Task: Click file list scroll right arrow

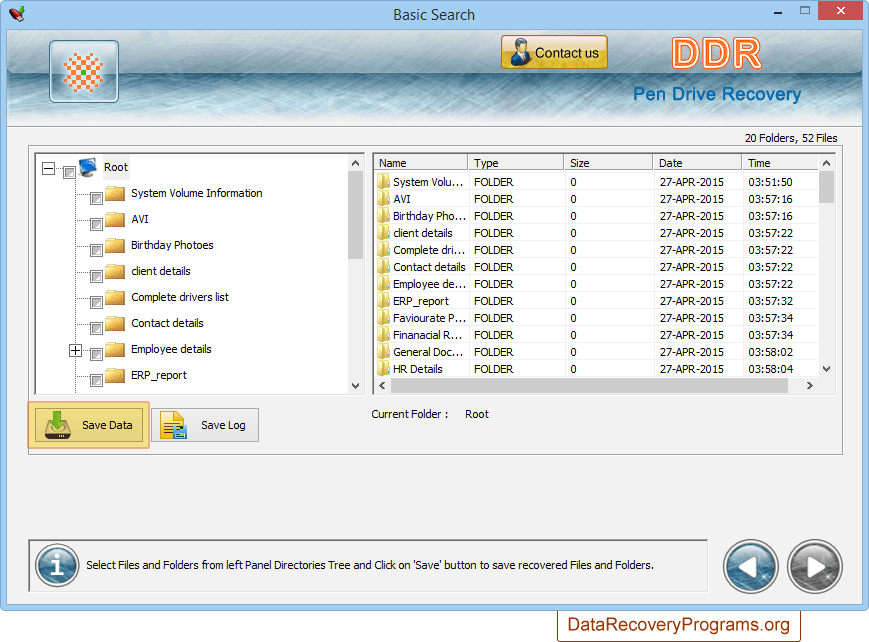Action: 810,385
